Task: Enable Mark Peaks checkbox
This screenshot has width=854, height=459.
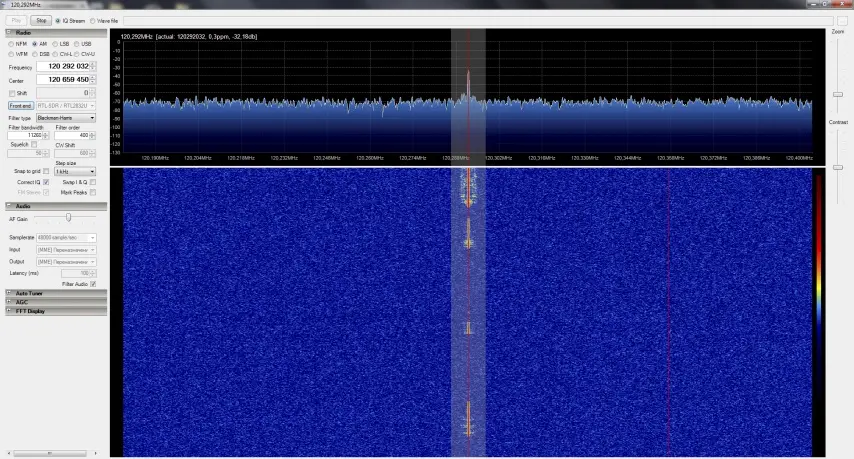Action: coord(93,193)
